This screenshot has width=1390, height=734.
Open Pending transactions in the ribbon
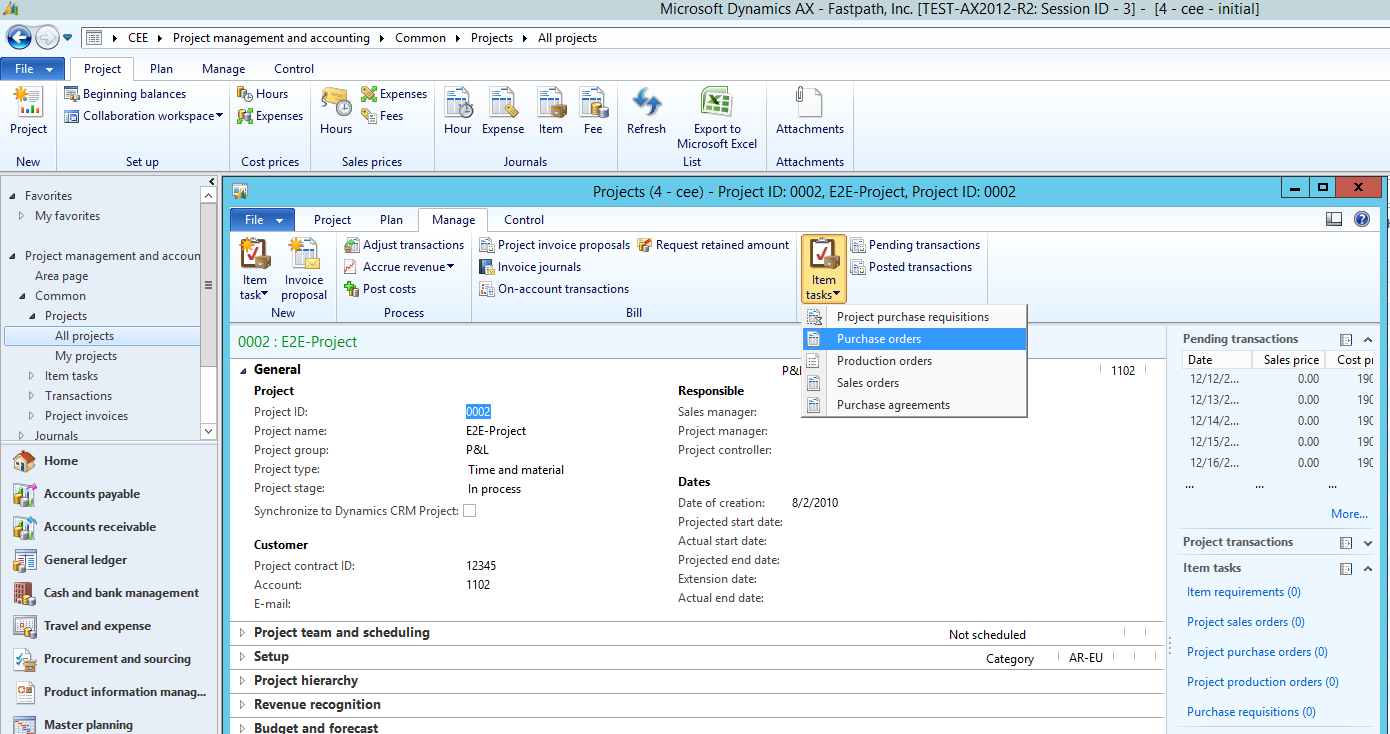click(x=915, y=245)
